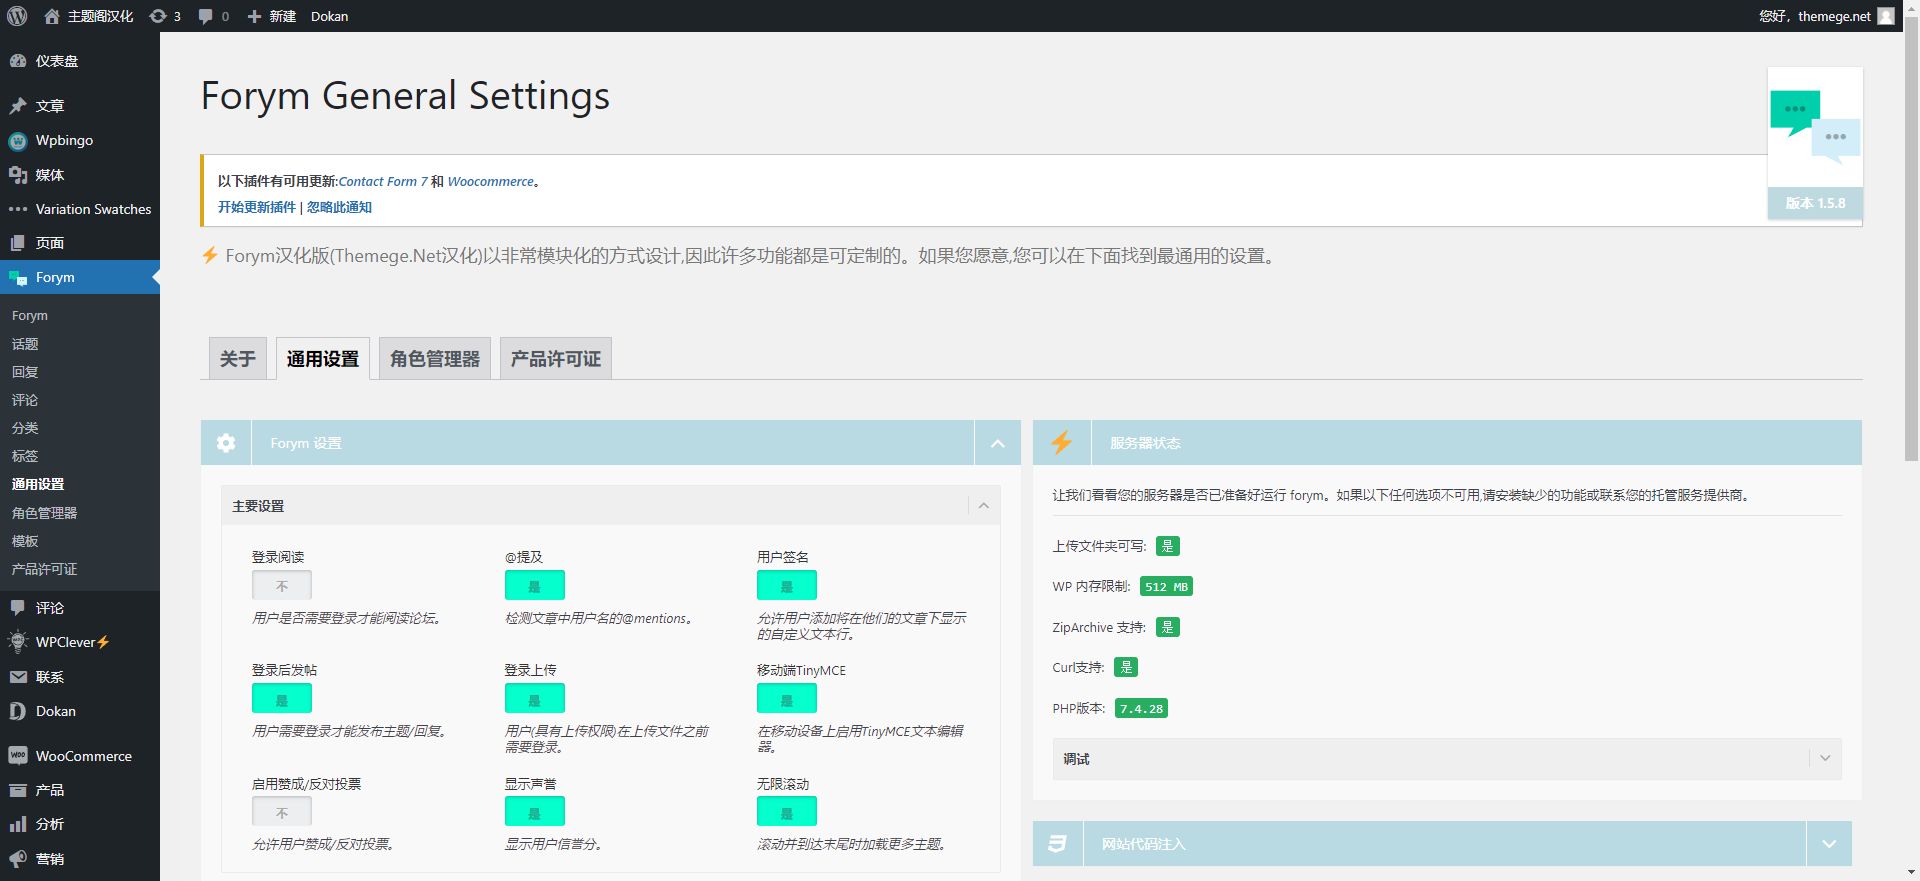Click the 新建 button in admin bar

[272, 16]
